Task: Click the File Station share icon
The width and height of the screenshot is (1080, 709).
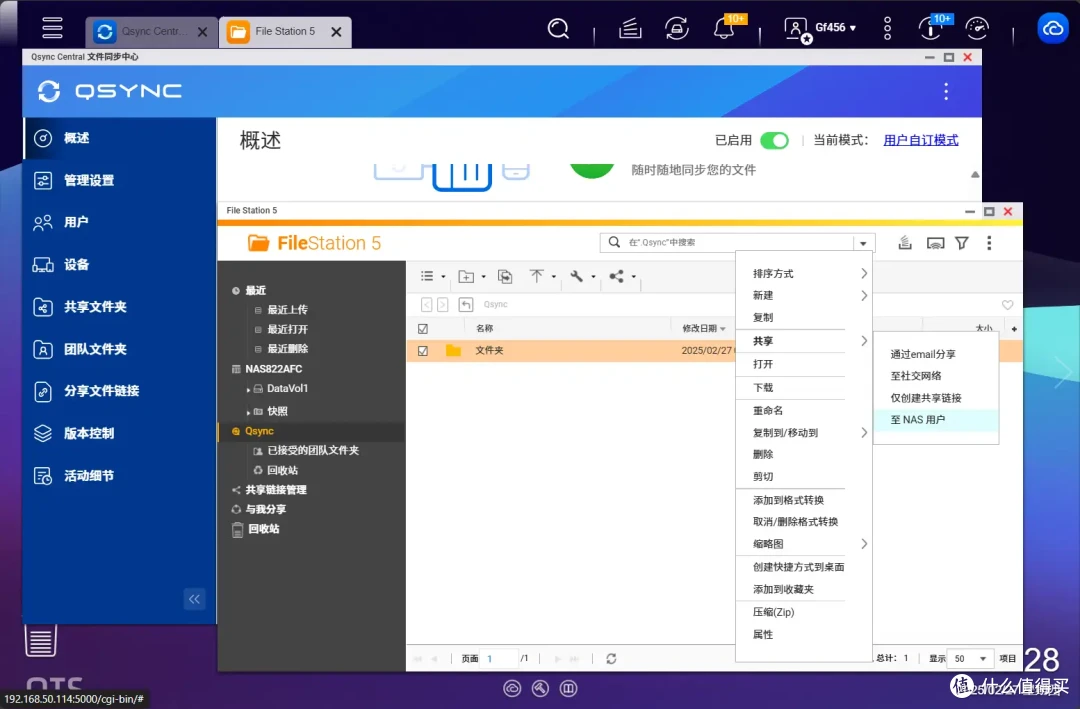Action: (616, 276)
